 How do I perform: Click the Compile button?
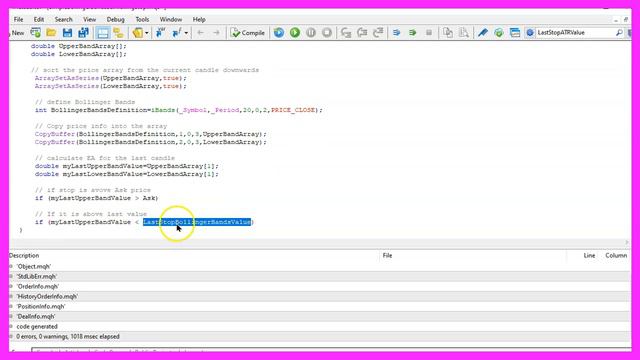click(x=247, y=33)
